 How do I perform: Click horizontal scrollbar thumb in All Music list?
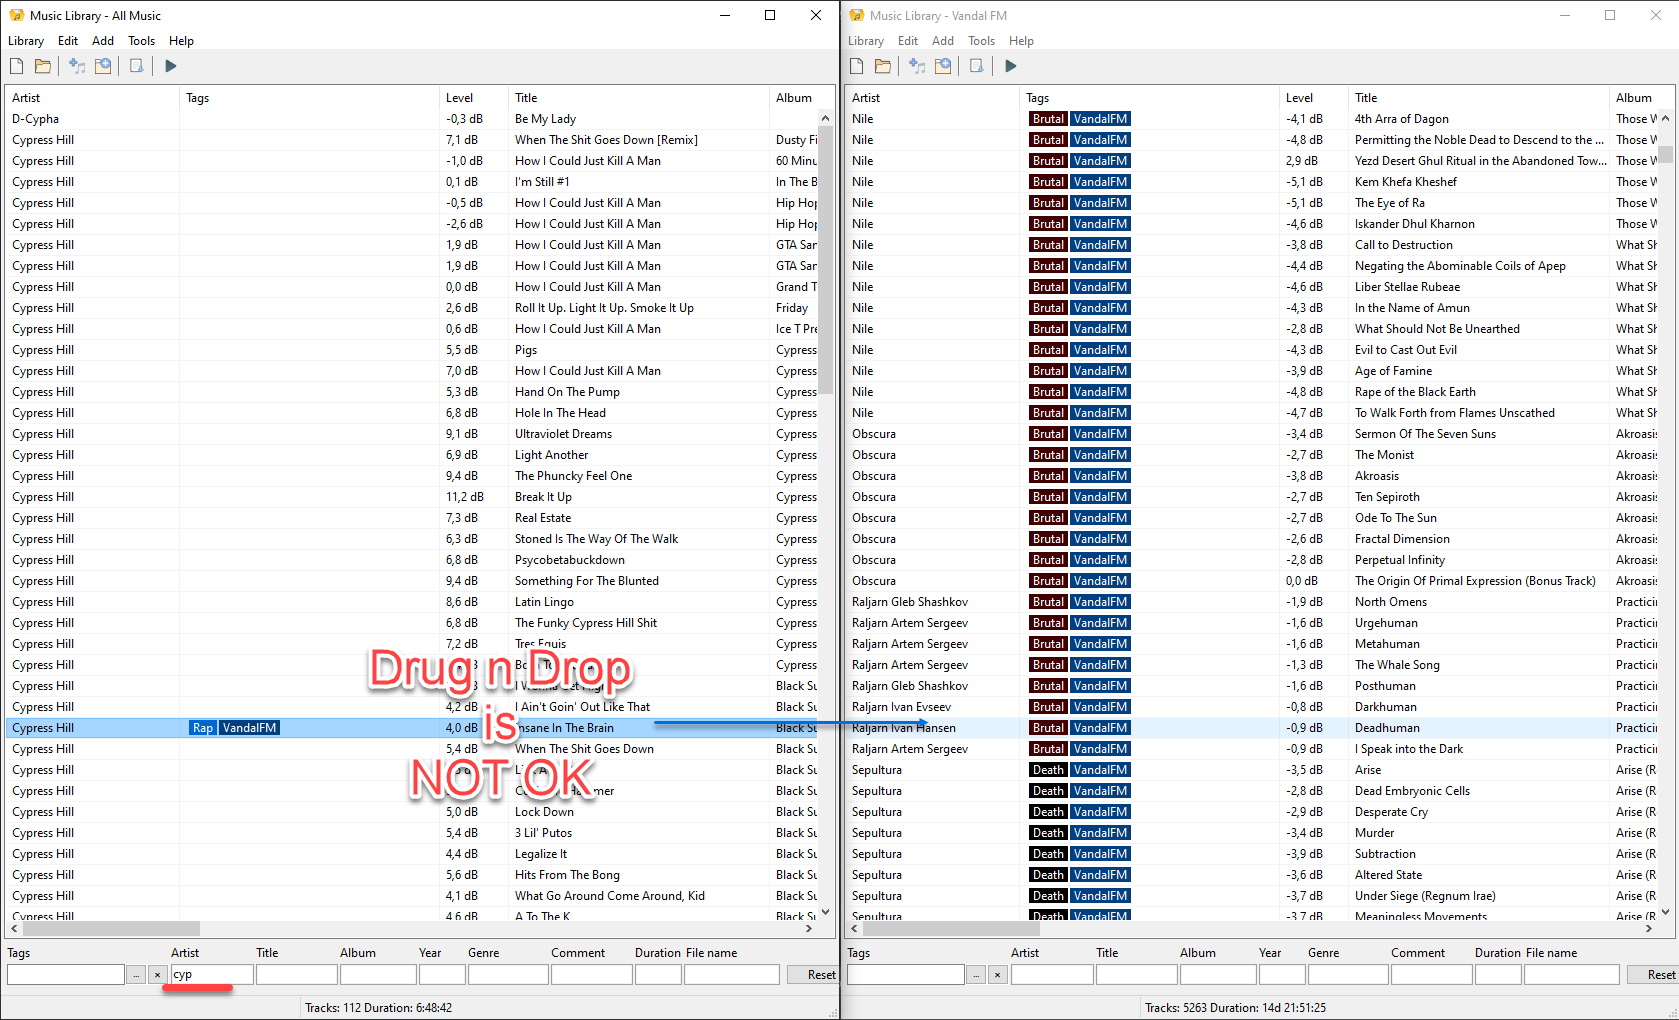110,928
